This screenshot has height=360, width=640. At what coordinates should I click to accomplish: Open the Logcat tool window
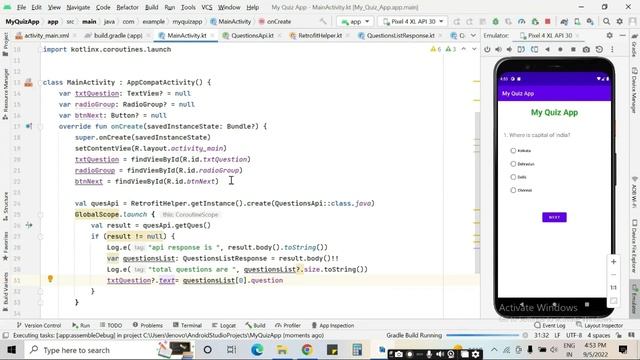coord(224,325)
